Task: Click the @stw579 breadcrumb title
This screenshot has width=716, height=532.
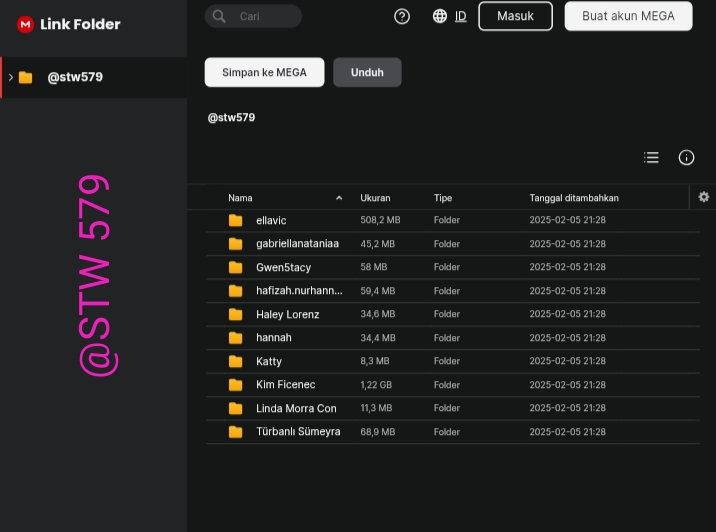Action: click(232, 117)
